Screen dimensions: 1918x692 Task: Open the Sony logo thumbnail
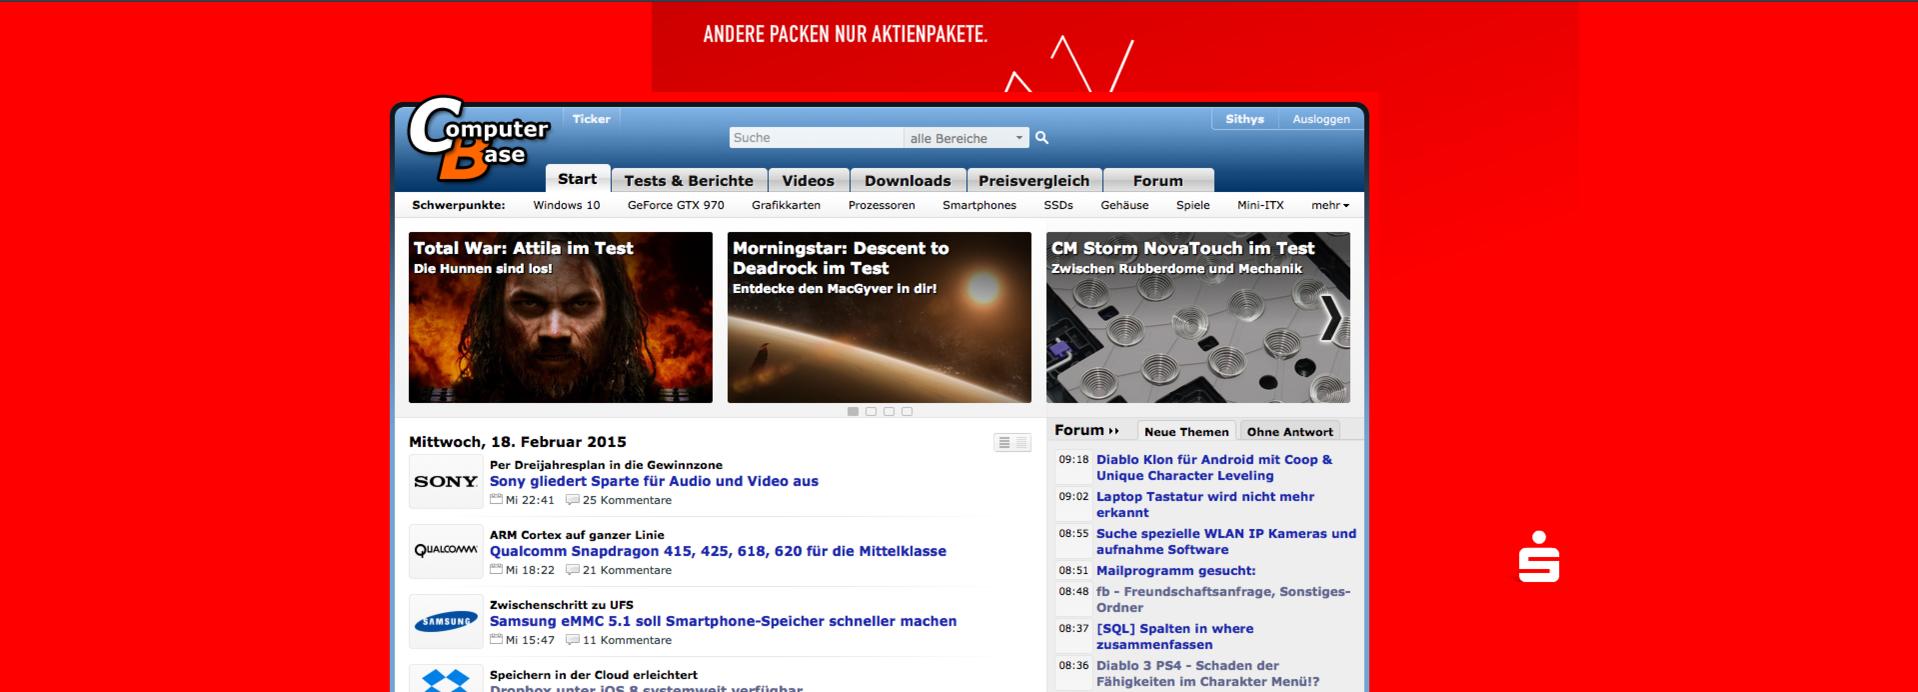pos(446,481)
